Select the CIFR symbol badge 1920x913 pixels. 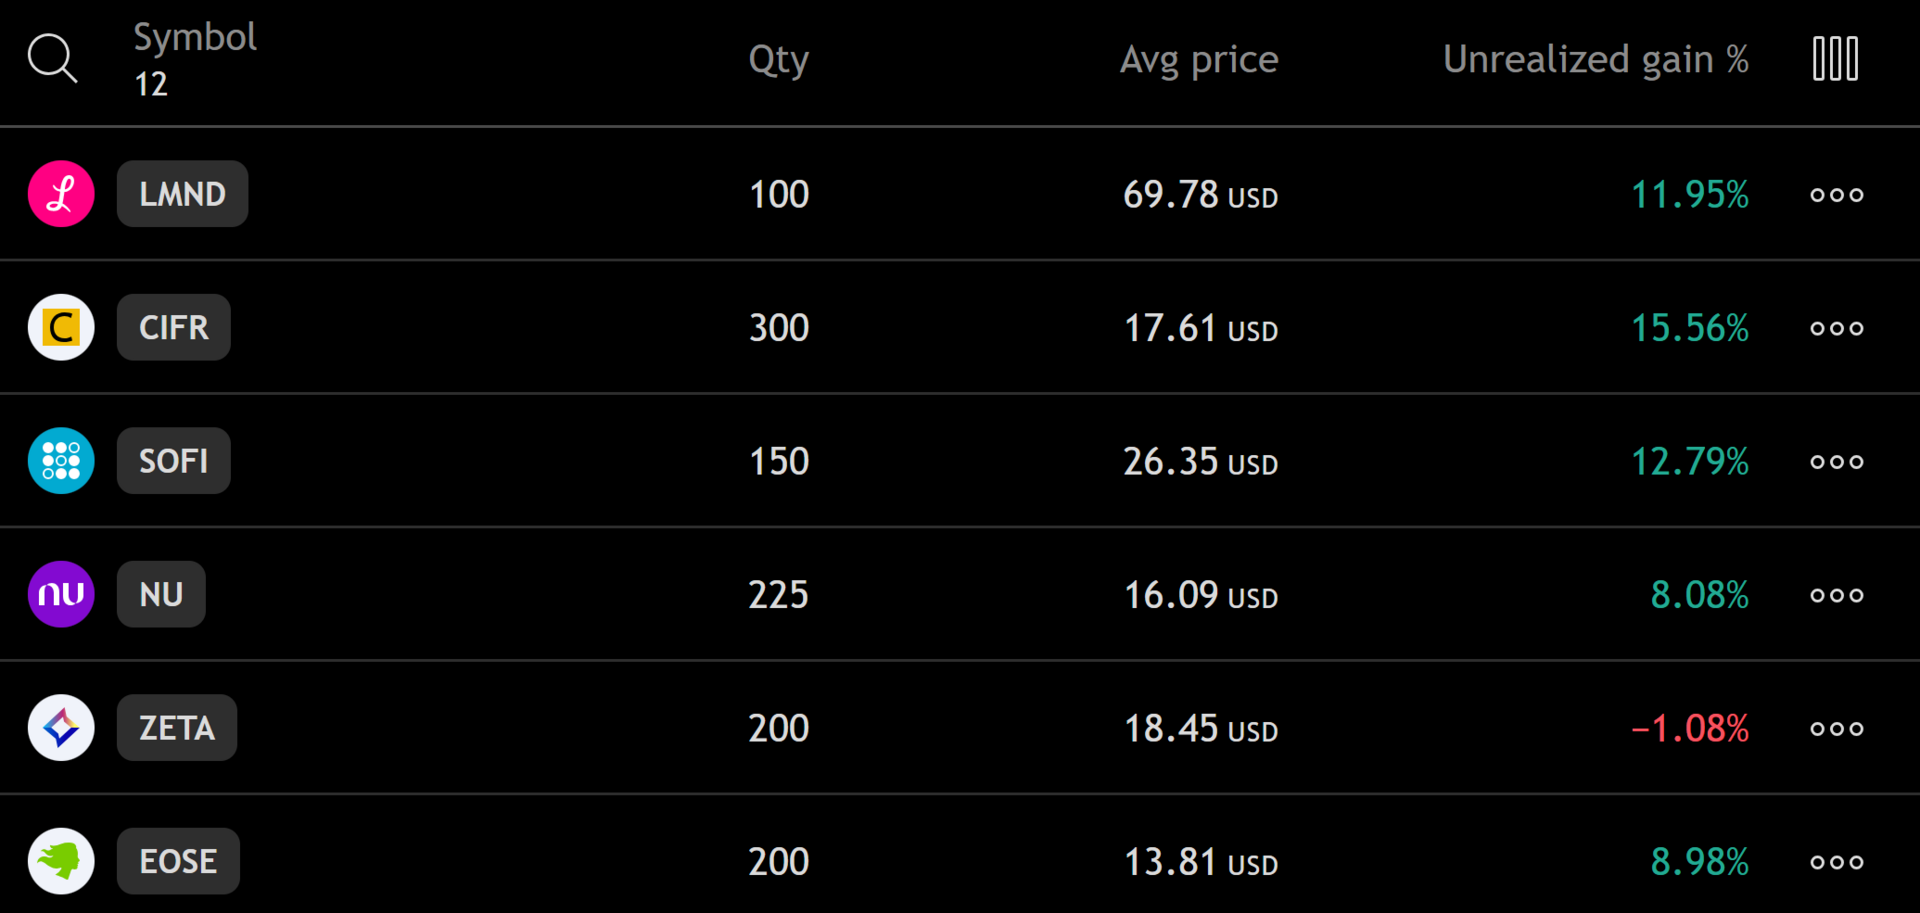(x=173, y=327)
